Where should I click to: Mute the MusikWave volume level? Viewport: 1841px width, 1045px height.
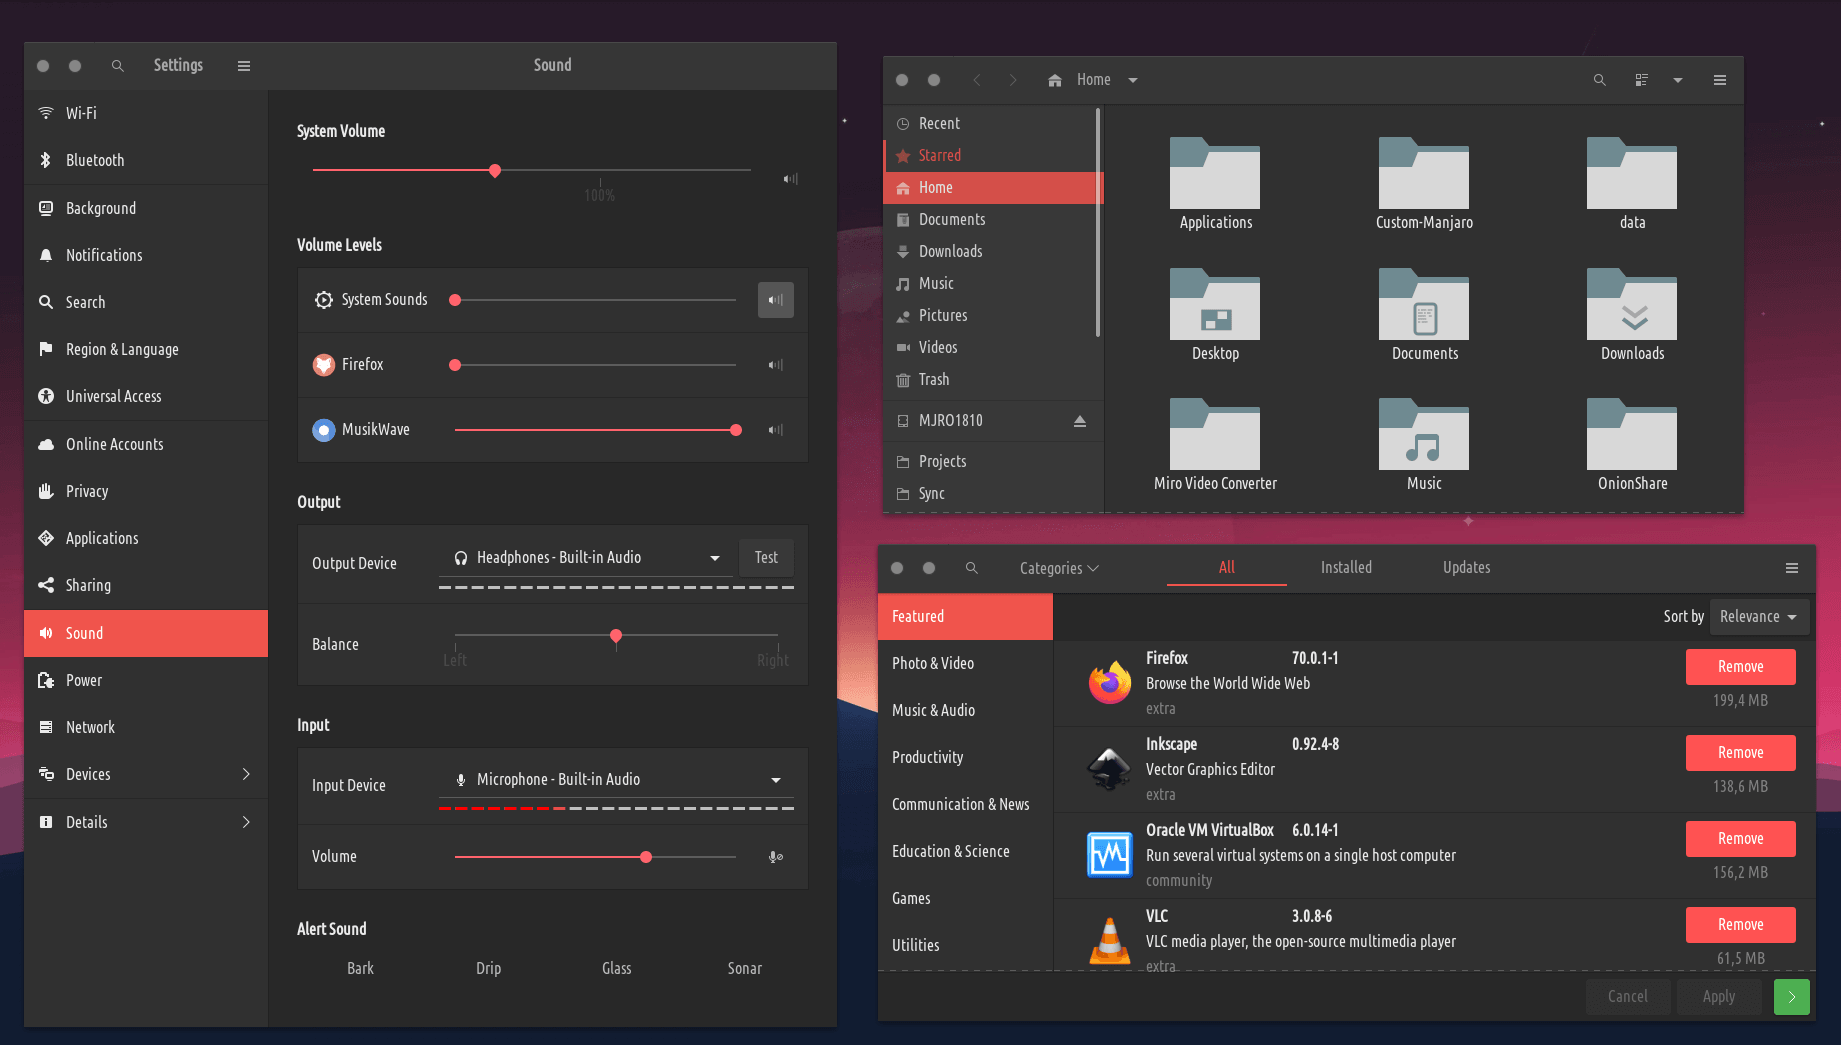point(775,430)
